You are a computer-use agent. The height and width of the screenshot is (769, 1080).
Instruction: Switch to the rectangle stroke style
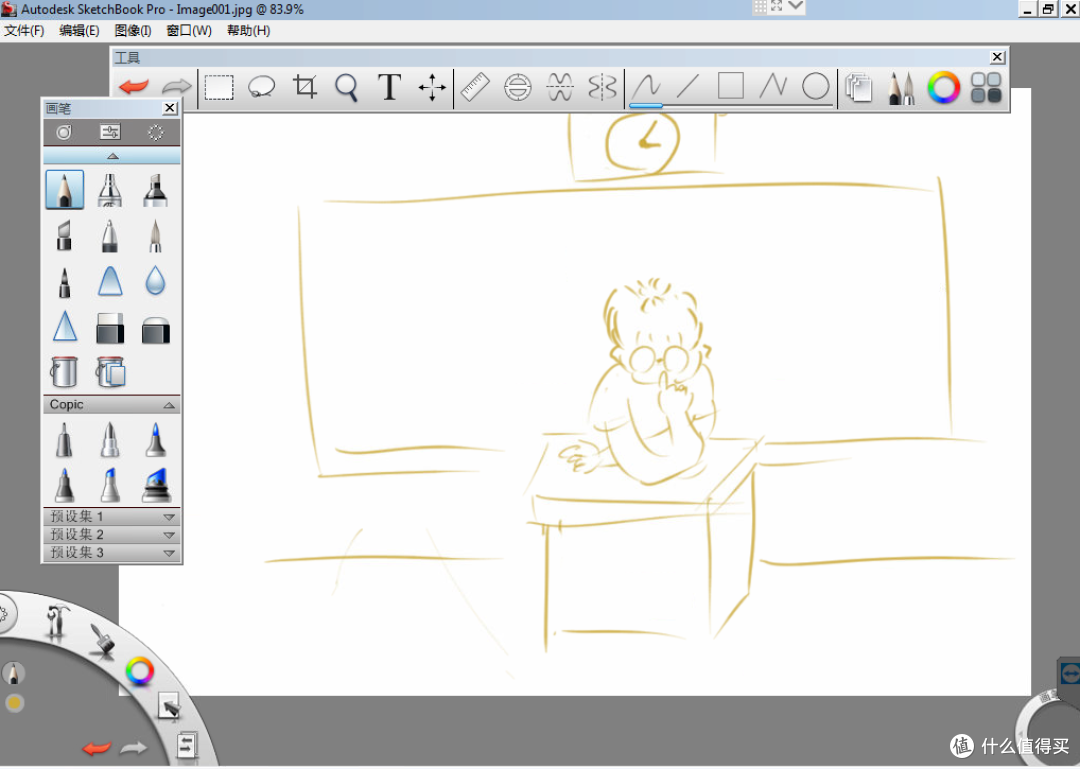(731, 87)
